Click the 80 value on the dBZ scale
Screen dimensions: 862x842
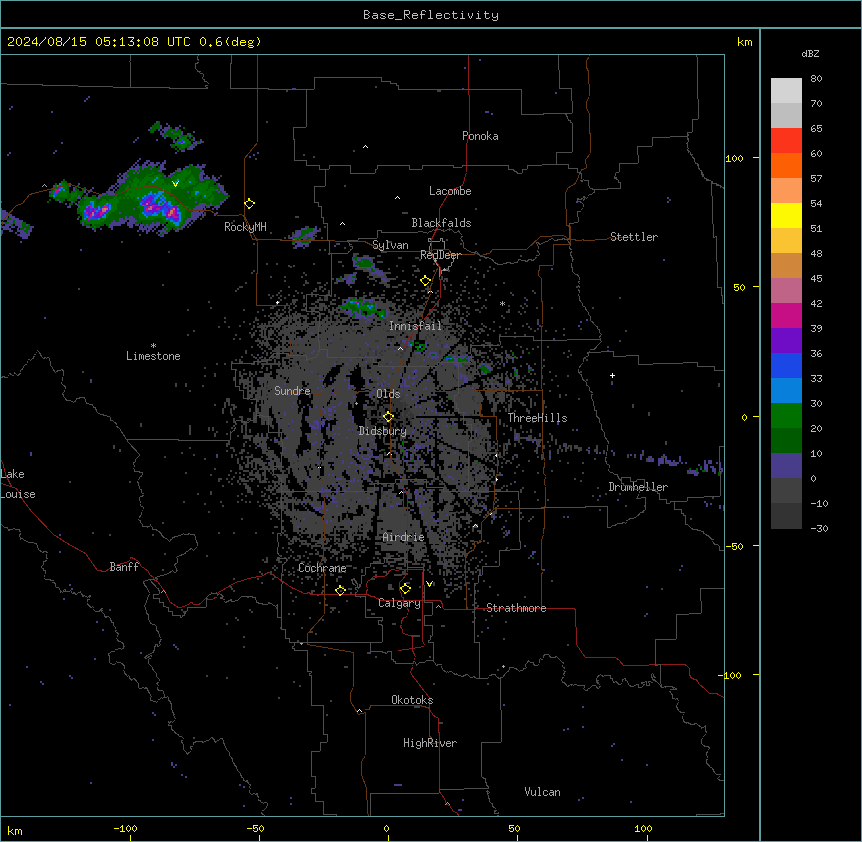(816, 79)
